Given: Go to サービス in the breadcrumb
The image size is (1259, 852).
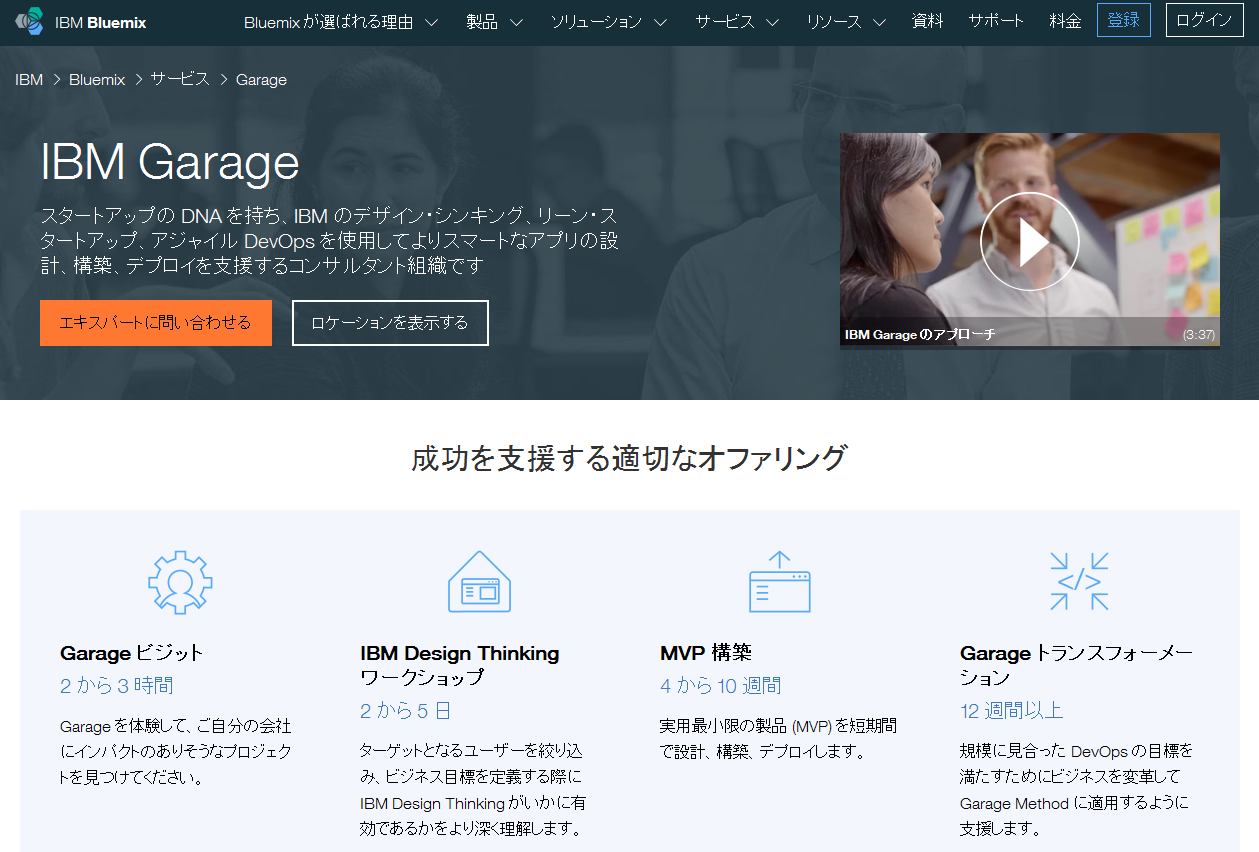Looking at the screenshot, I should 180,80.
